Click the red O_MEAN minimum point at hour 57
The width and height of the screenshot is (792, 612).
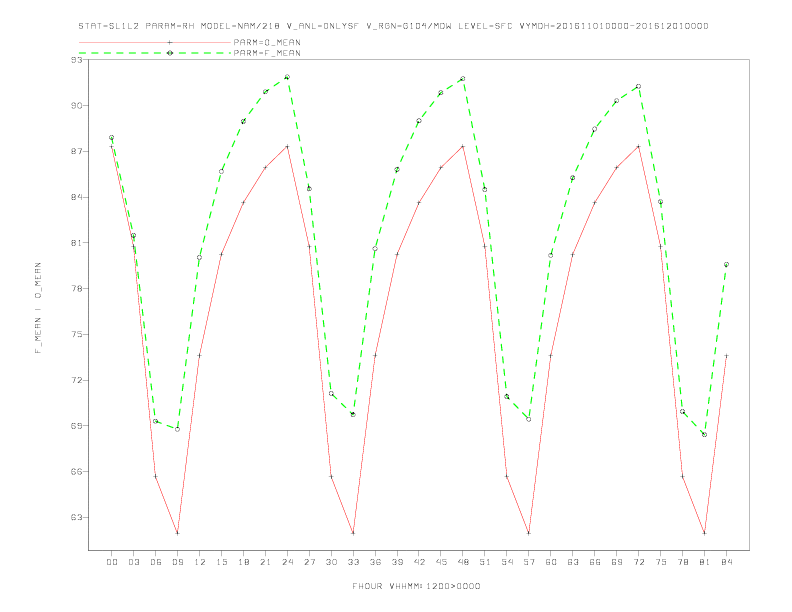[529, 533]
